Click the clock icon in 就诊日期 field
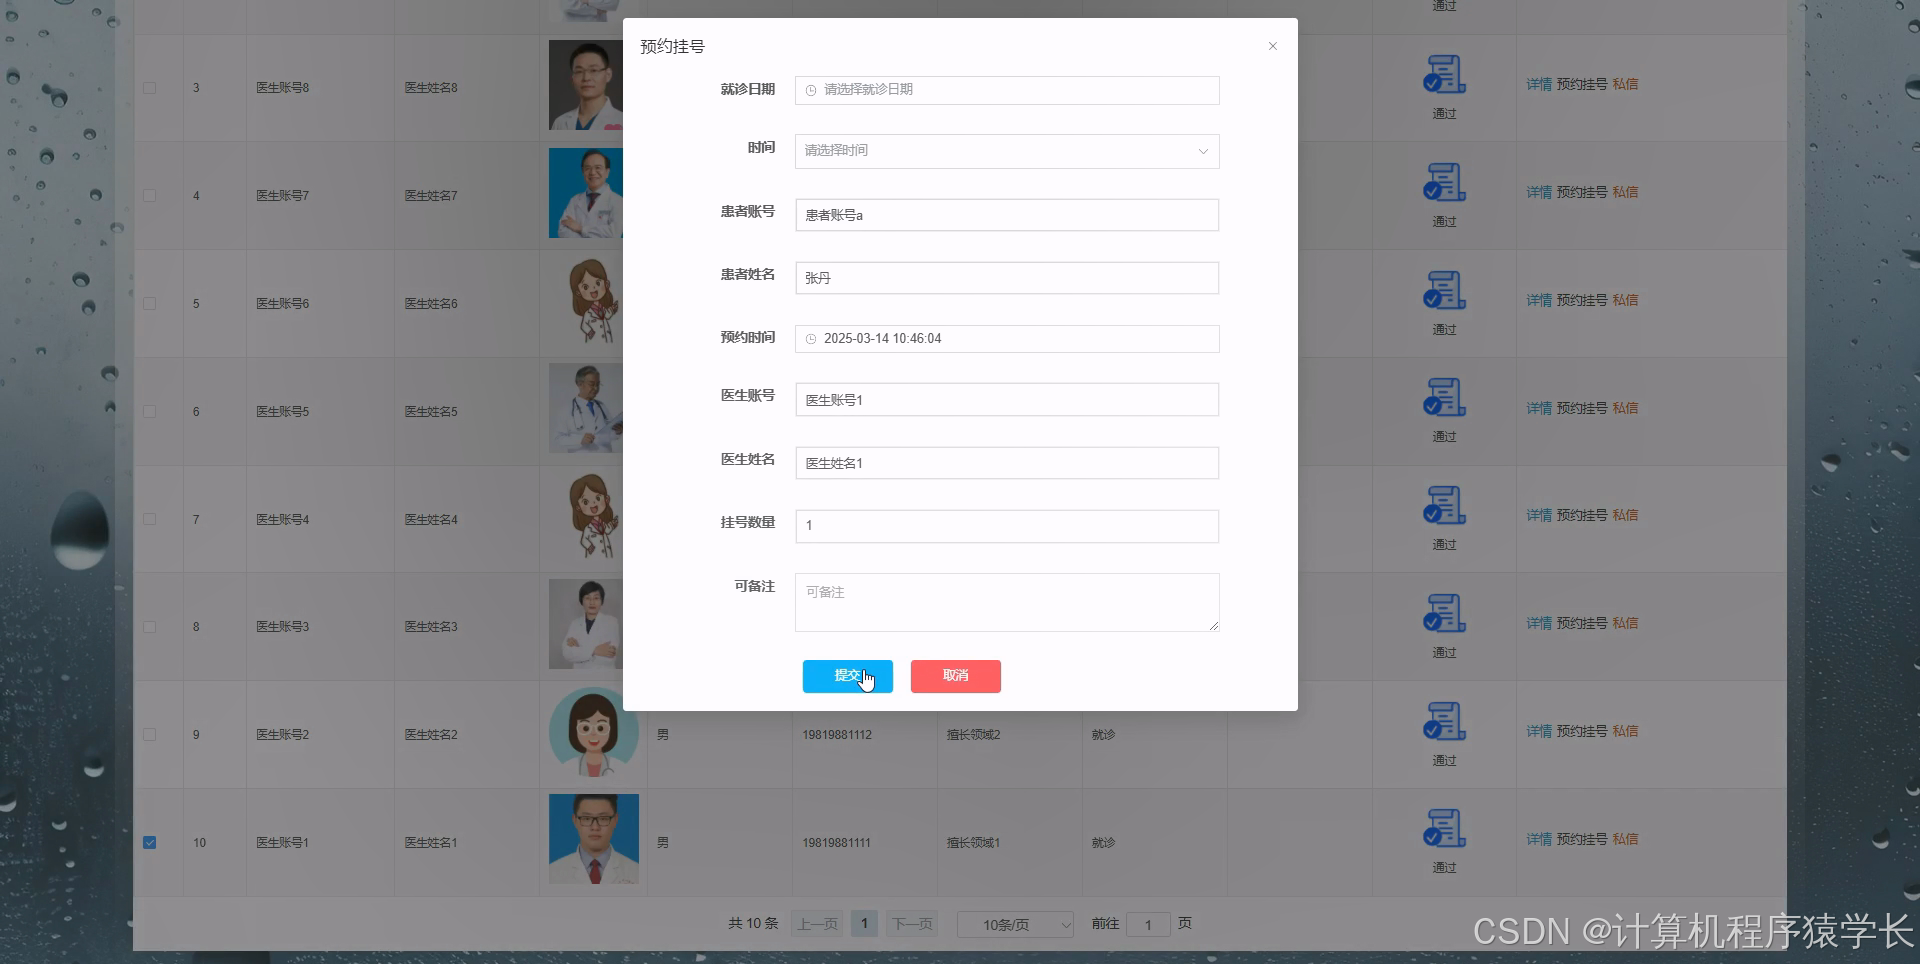This screenshot has height=964, width=1920. (x=810, y=90)
